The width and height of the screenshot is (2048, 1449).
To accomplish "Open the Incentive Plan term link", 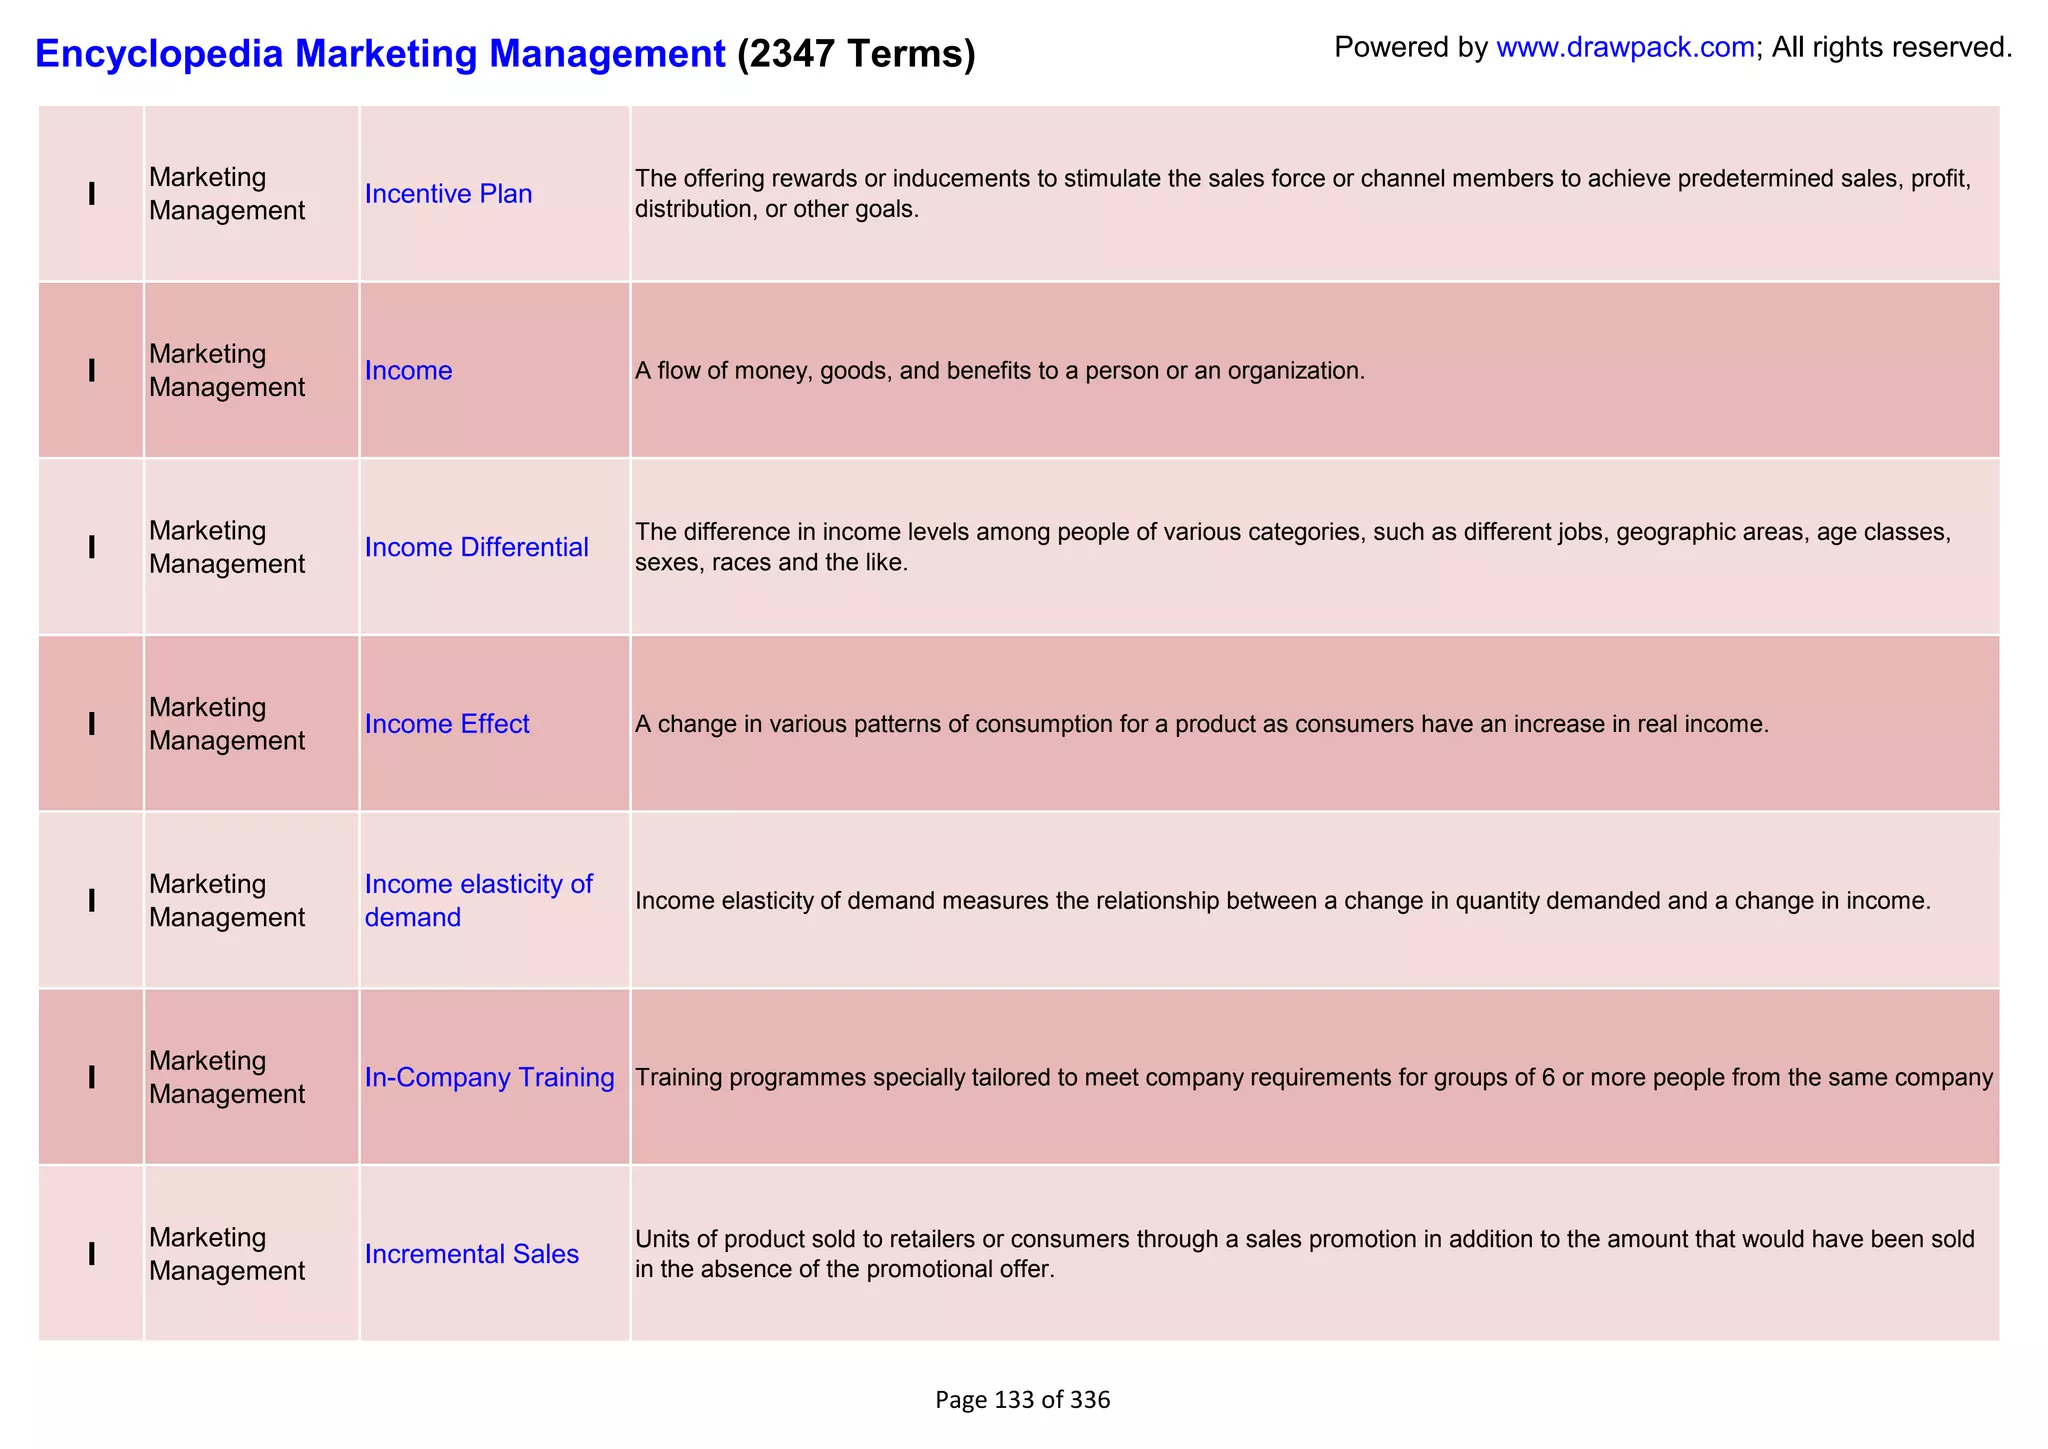I will tap(448, 194).
